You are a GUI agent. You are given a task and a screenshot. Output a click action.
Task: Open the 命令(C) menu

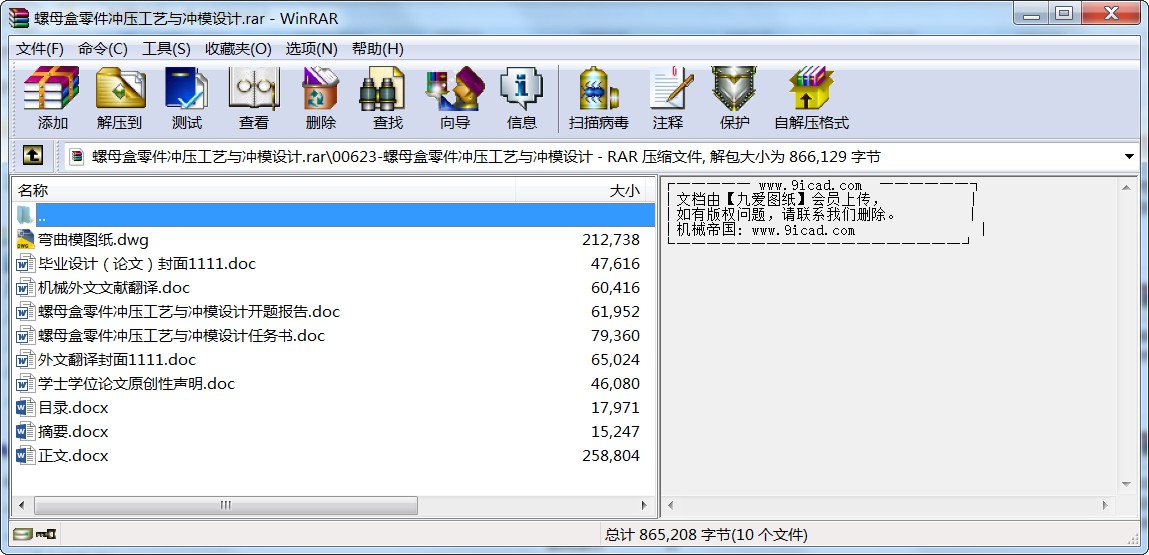(103, 48)
